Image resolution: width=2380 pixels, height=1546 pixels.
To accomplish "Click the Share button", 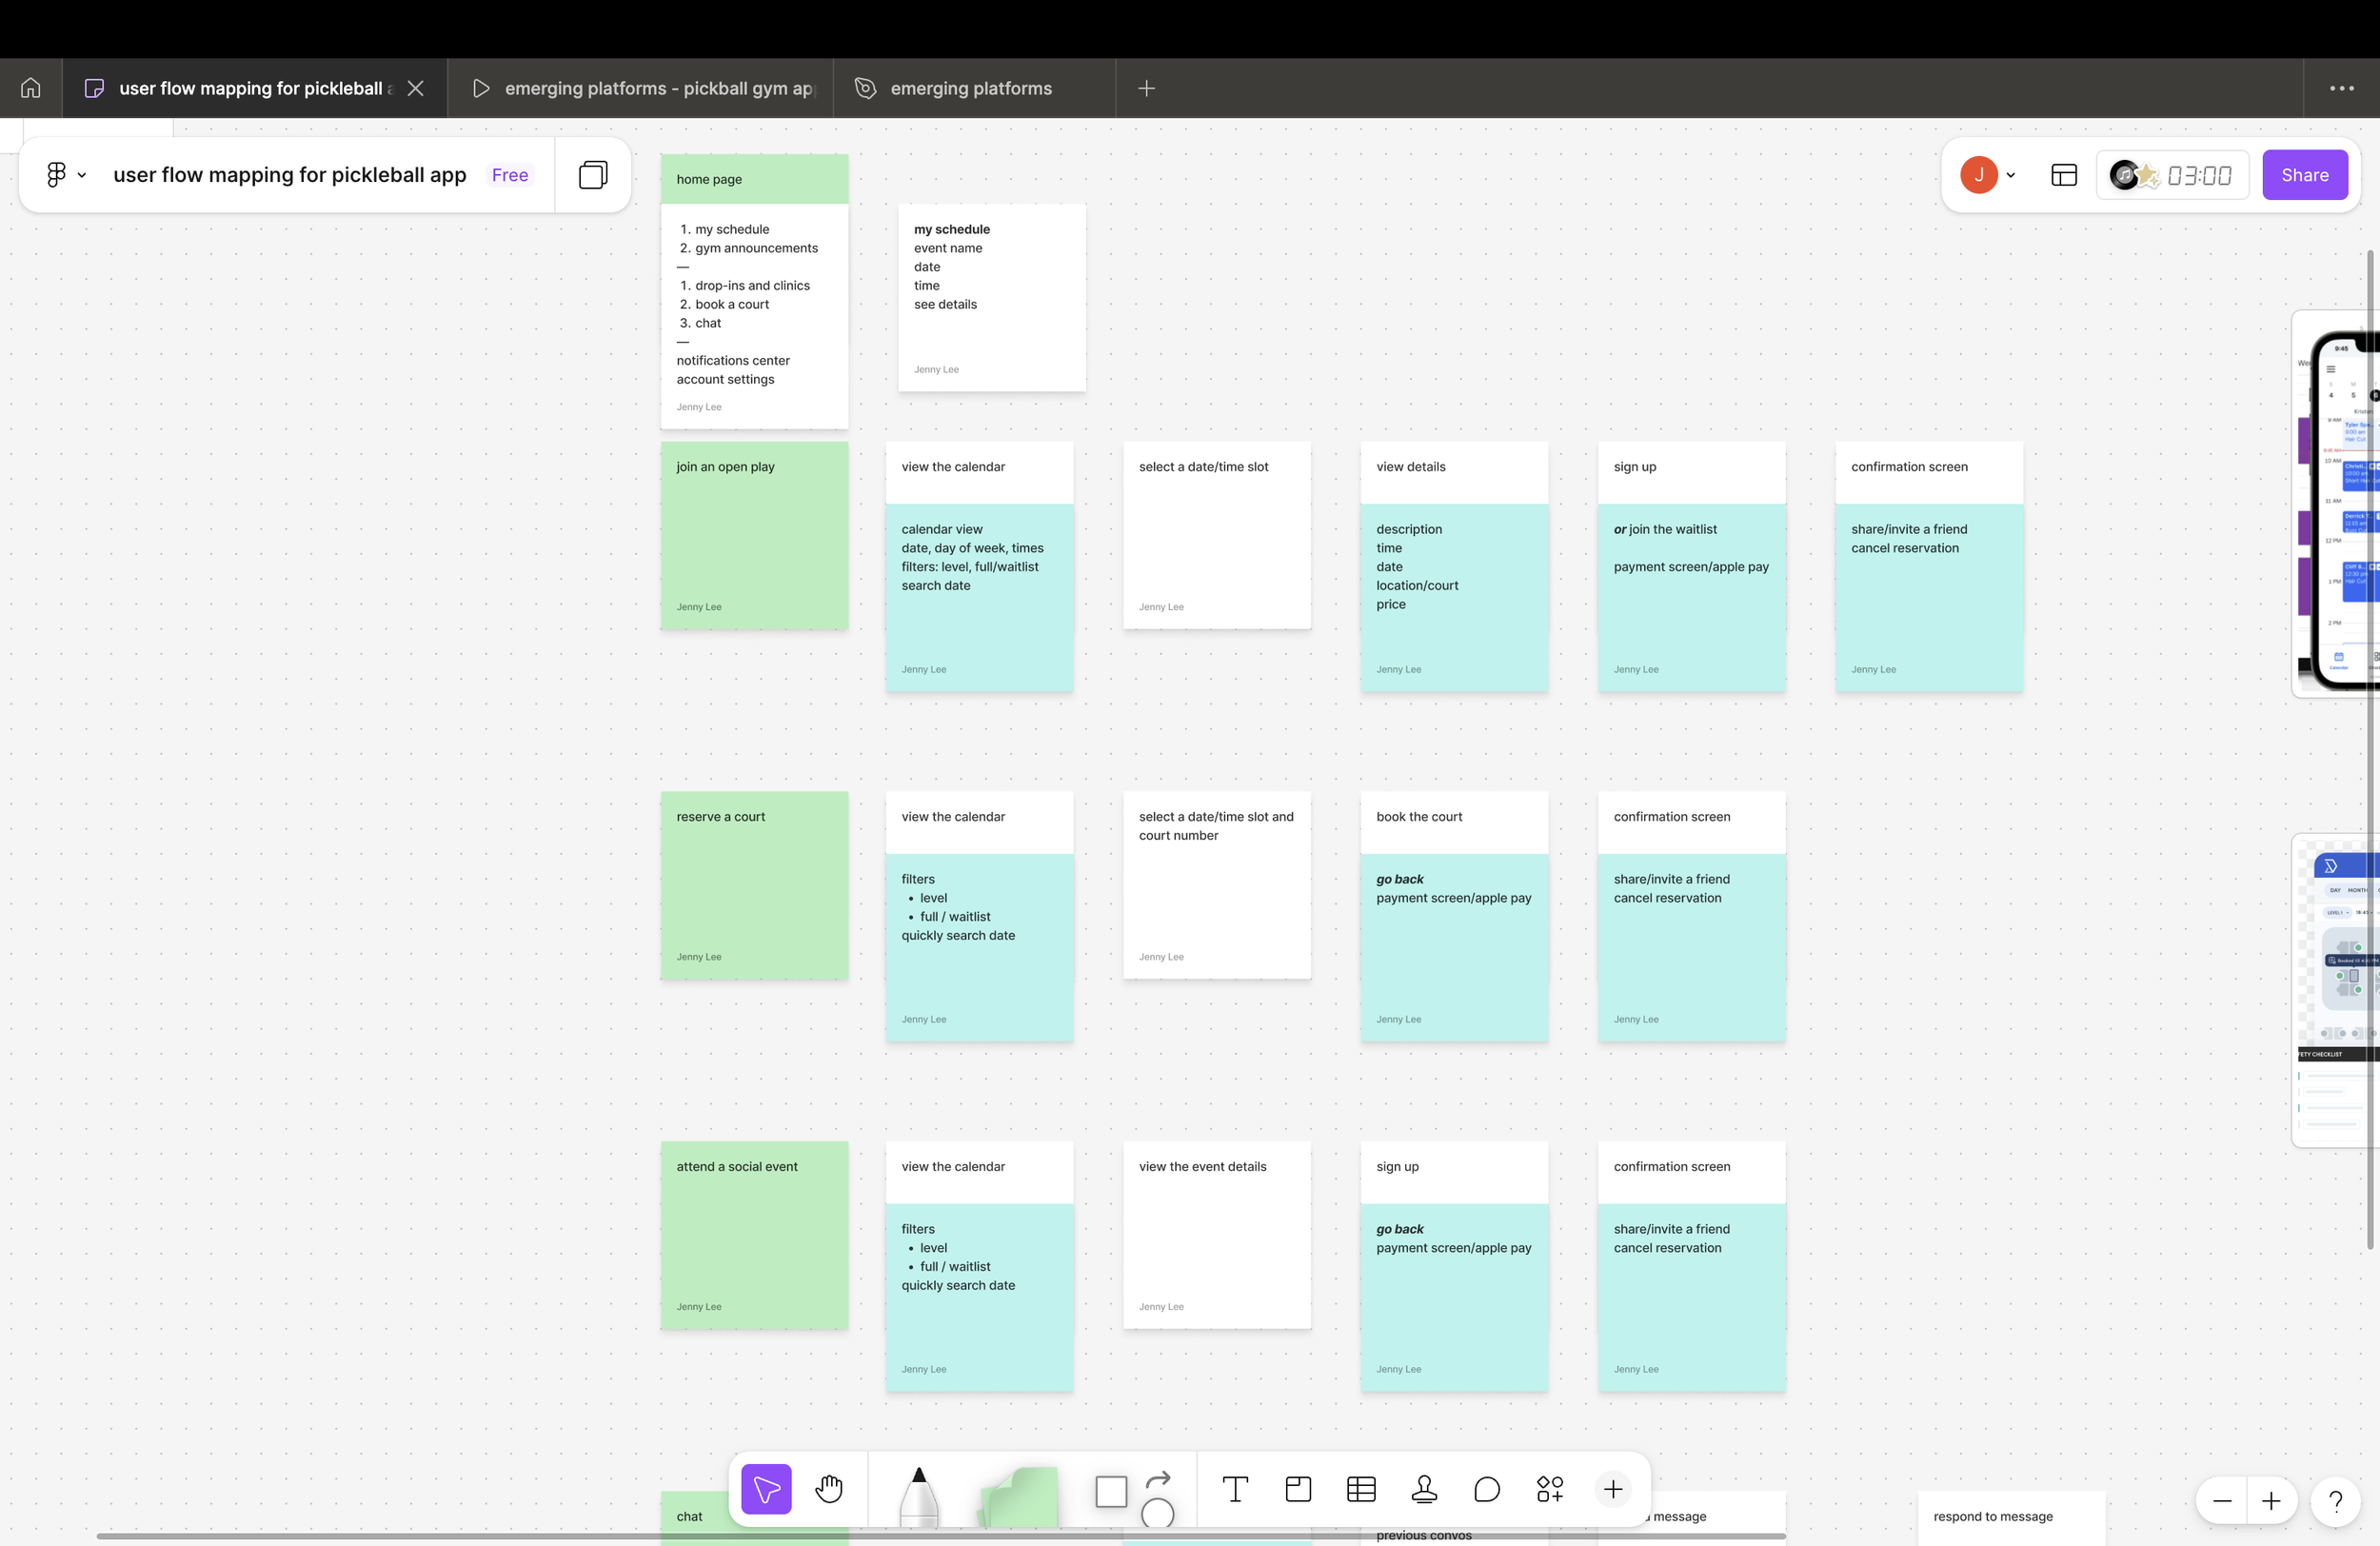I will point(2304,175).
